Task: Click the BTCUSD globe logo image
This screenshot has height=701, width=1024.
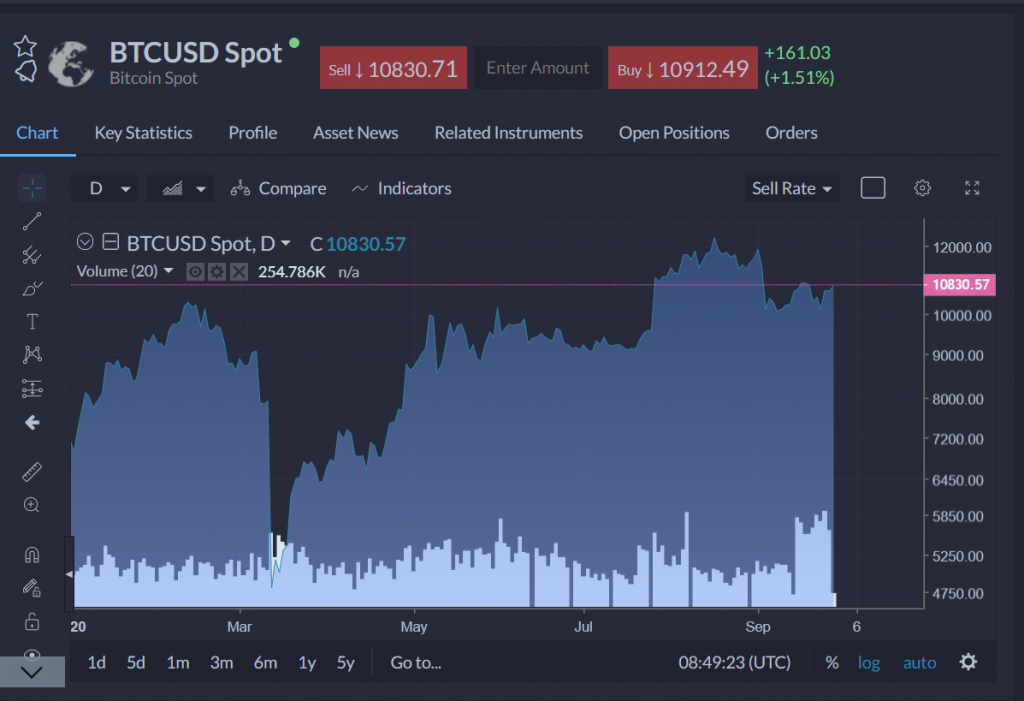Action: (x=71, y=63)
